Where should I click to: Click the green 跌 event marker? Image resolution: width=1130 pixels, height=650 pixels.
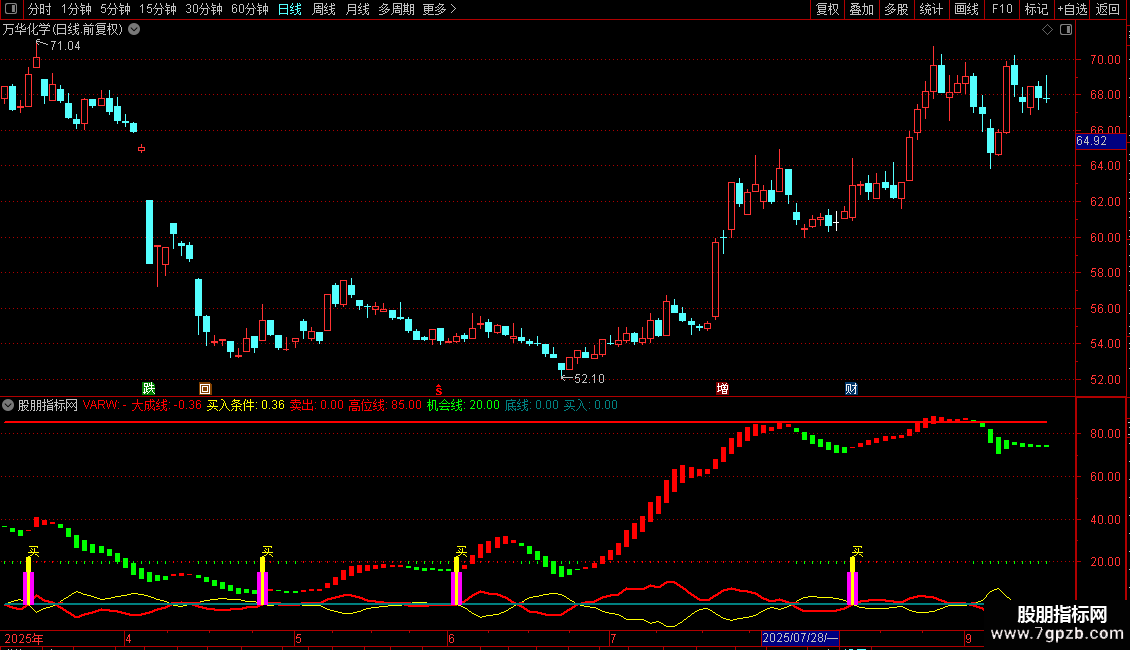pyautogui.click(x=148, y=388)
